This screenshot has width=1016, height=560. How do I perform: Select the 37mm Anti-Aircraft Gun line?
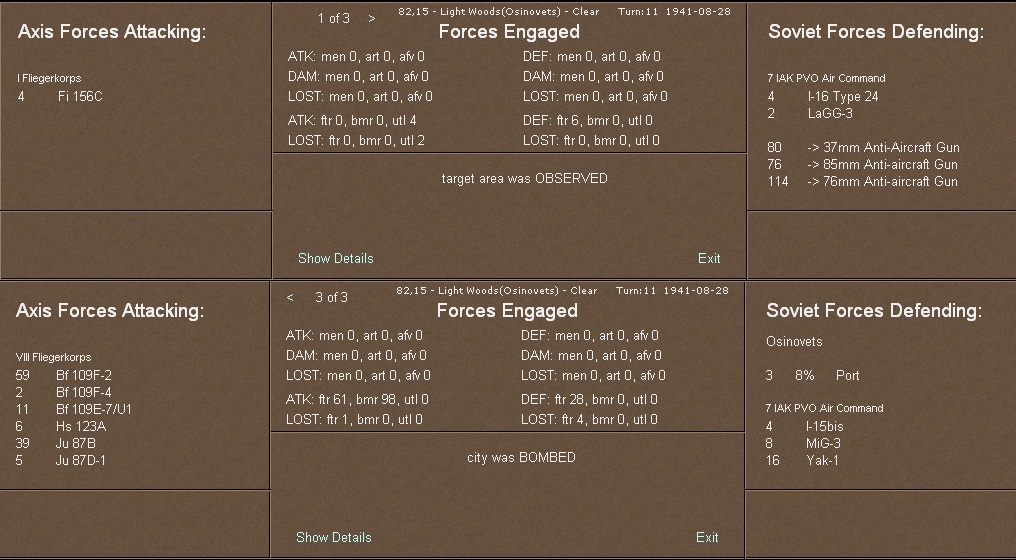pos(882,147)
